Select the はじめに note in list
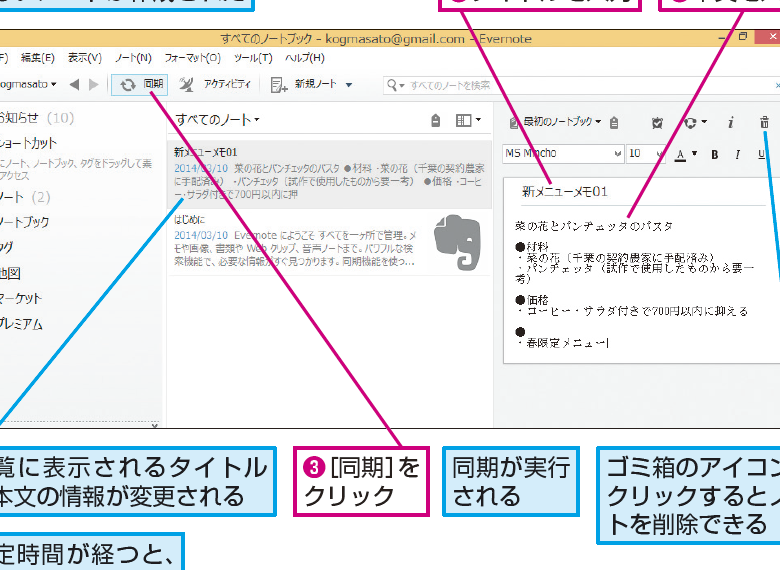The height and width of the screenshot is (570, 780). (329, 242)
